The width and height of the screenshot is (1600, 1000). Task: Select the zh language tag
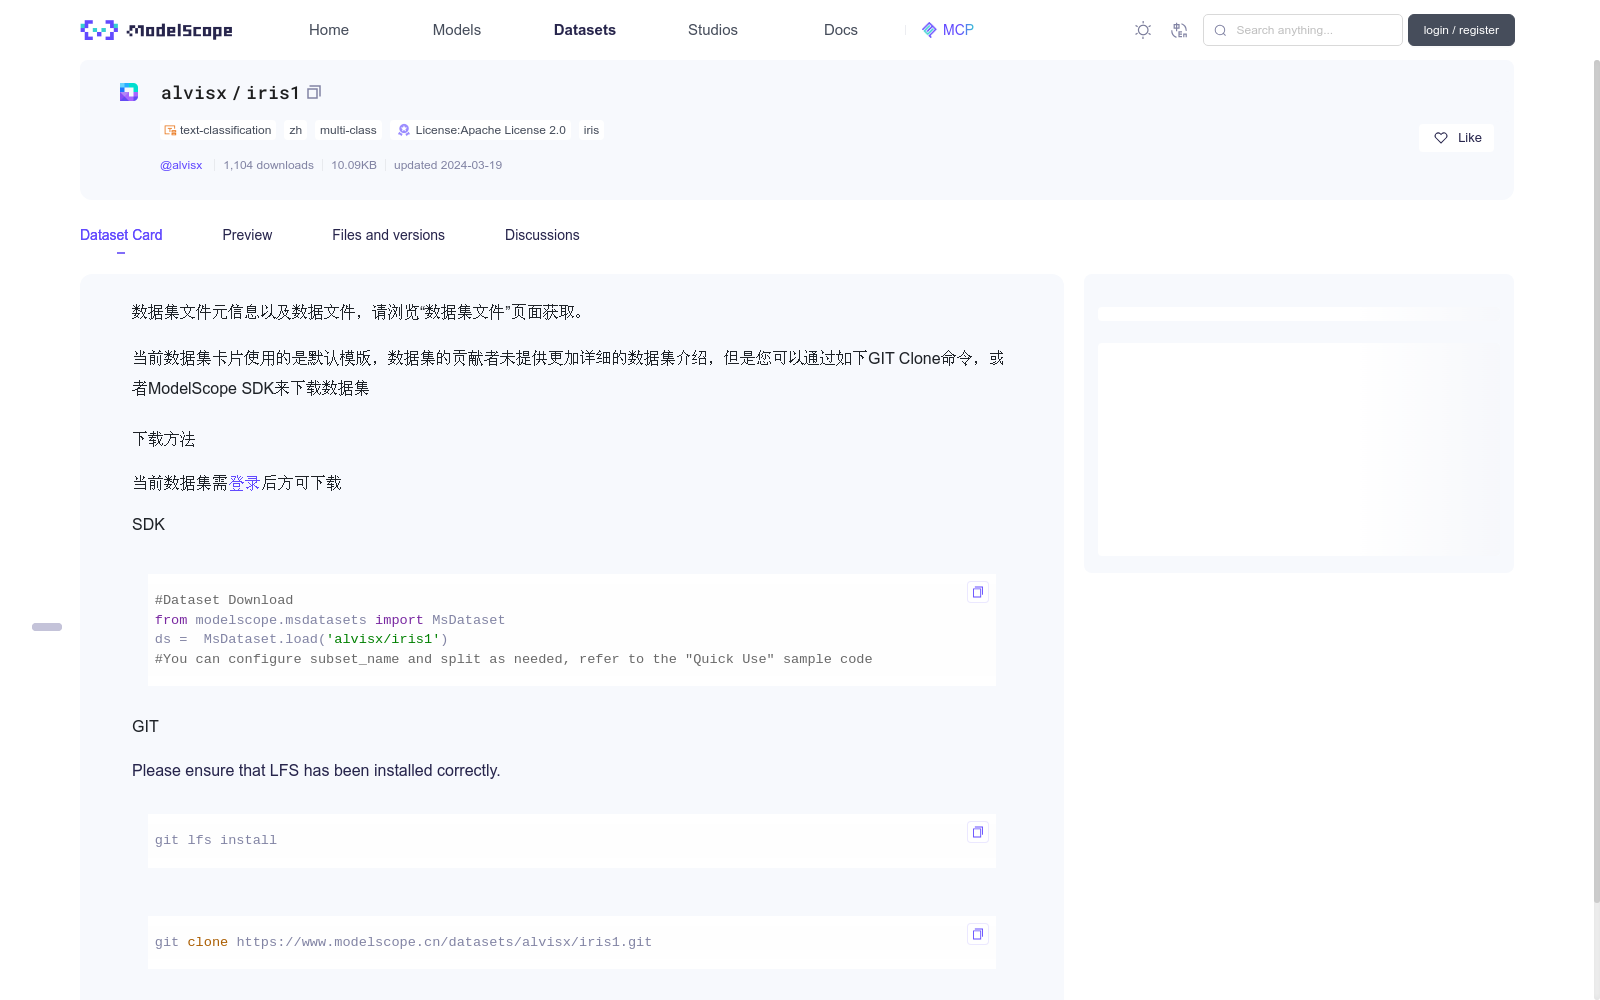[x=295, y=130]
